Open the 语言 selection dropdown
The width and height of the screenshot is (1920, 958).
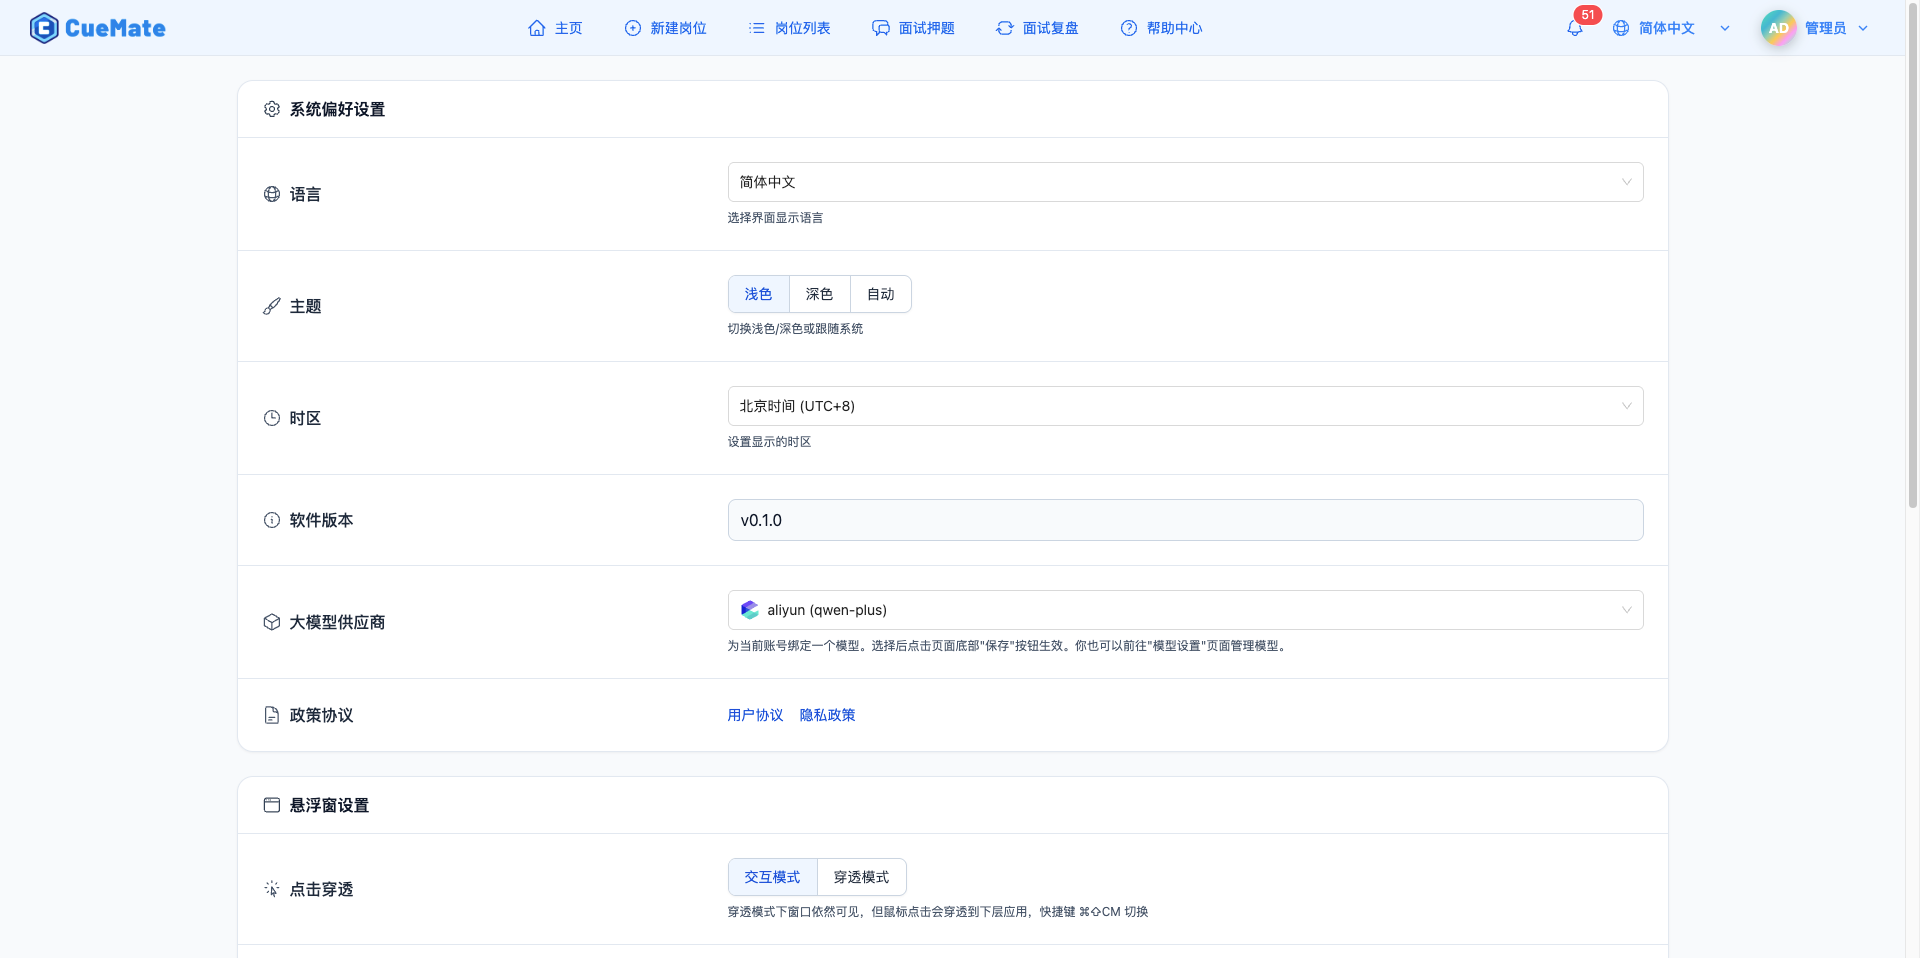tap(1186, 181)
